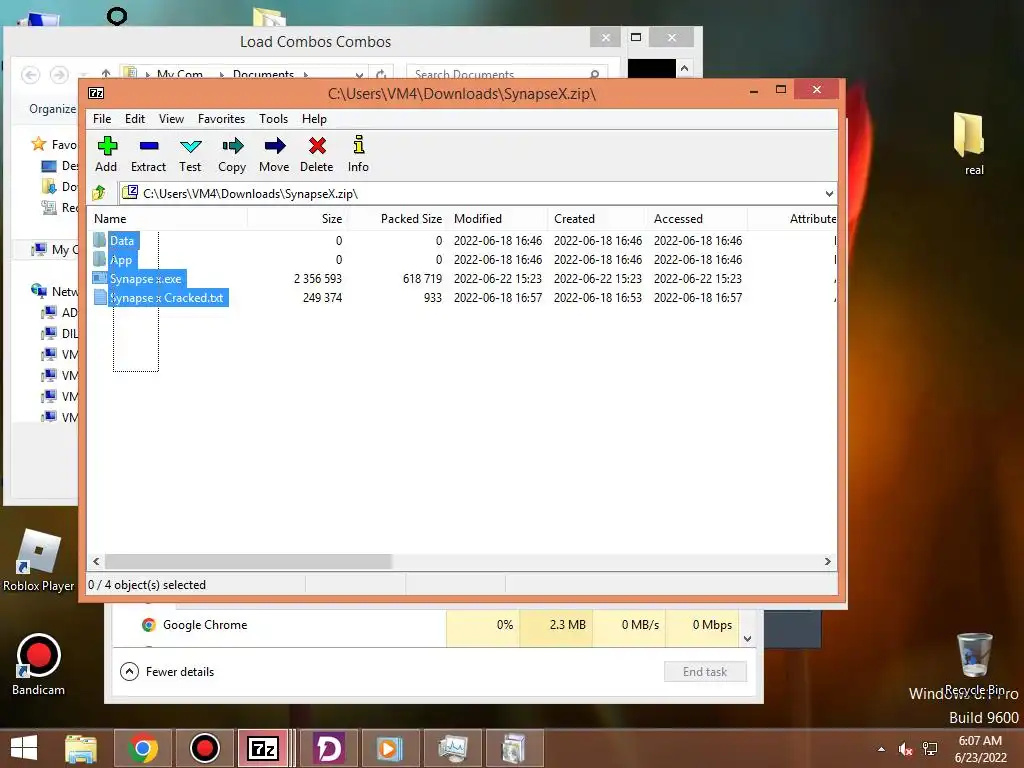Screen dimensions: 1024x768
Task: Click the 7-Zip taskbar icon
Action: pos(263,748)
